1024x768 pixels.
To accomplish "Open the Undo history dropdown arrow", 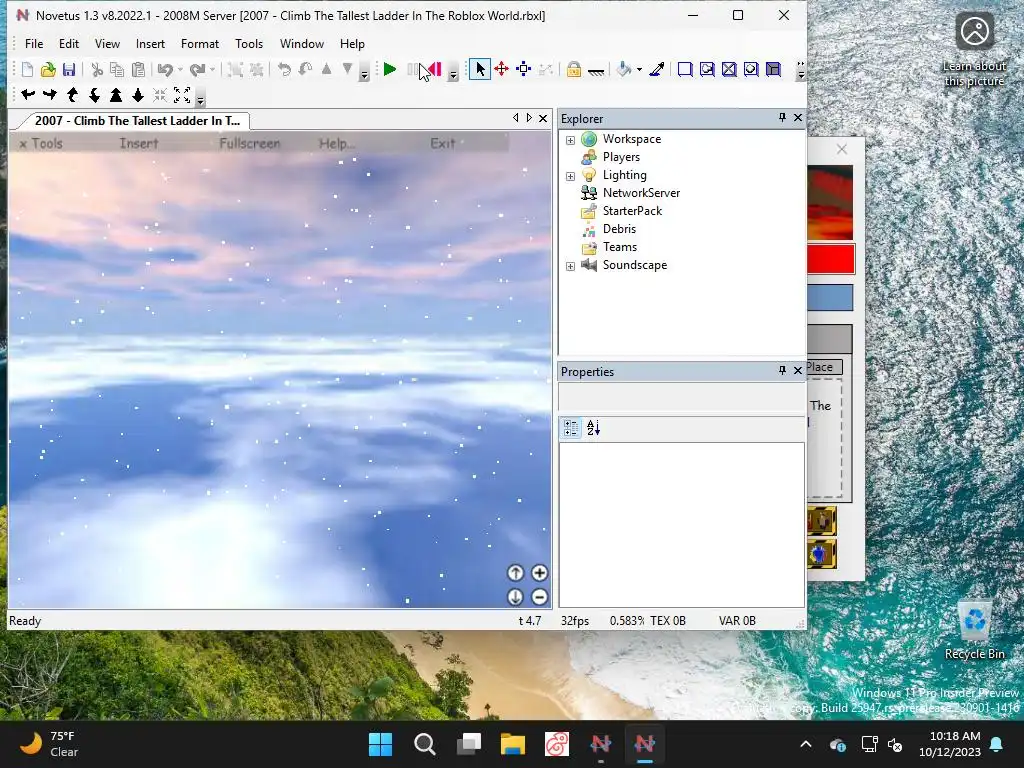I will (180, 69).
